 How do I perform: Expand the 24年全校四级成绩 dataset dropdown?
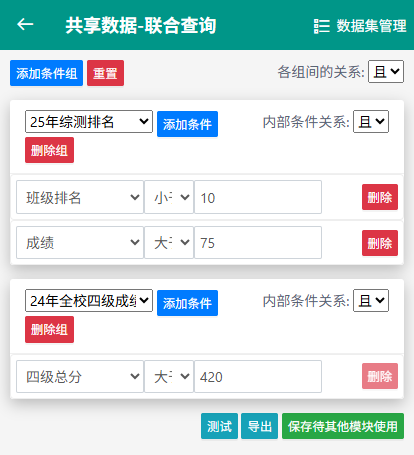pyautogui.click(x=89, y=301)
